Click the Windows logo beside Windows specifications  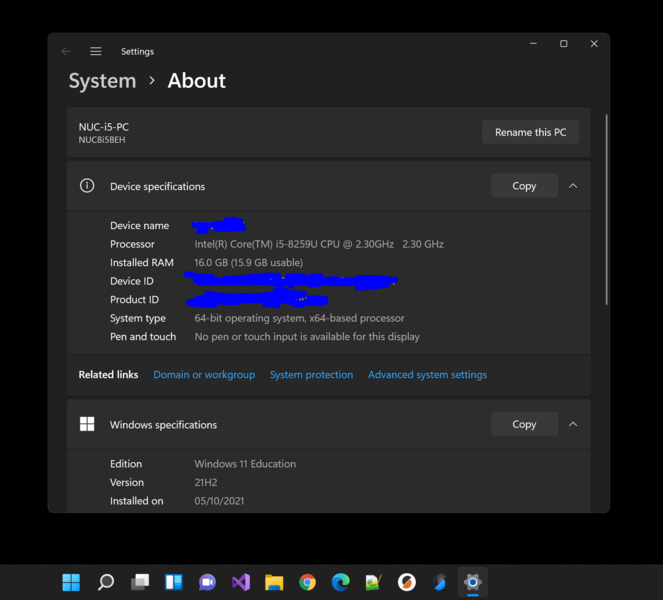point(87,424)
